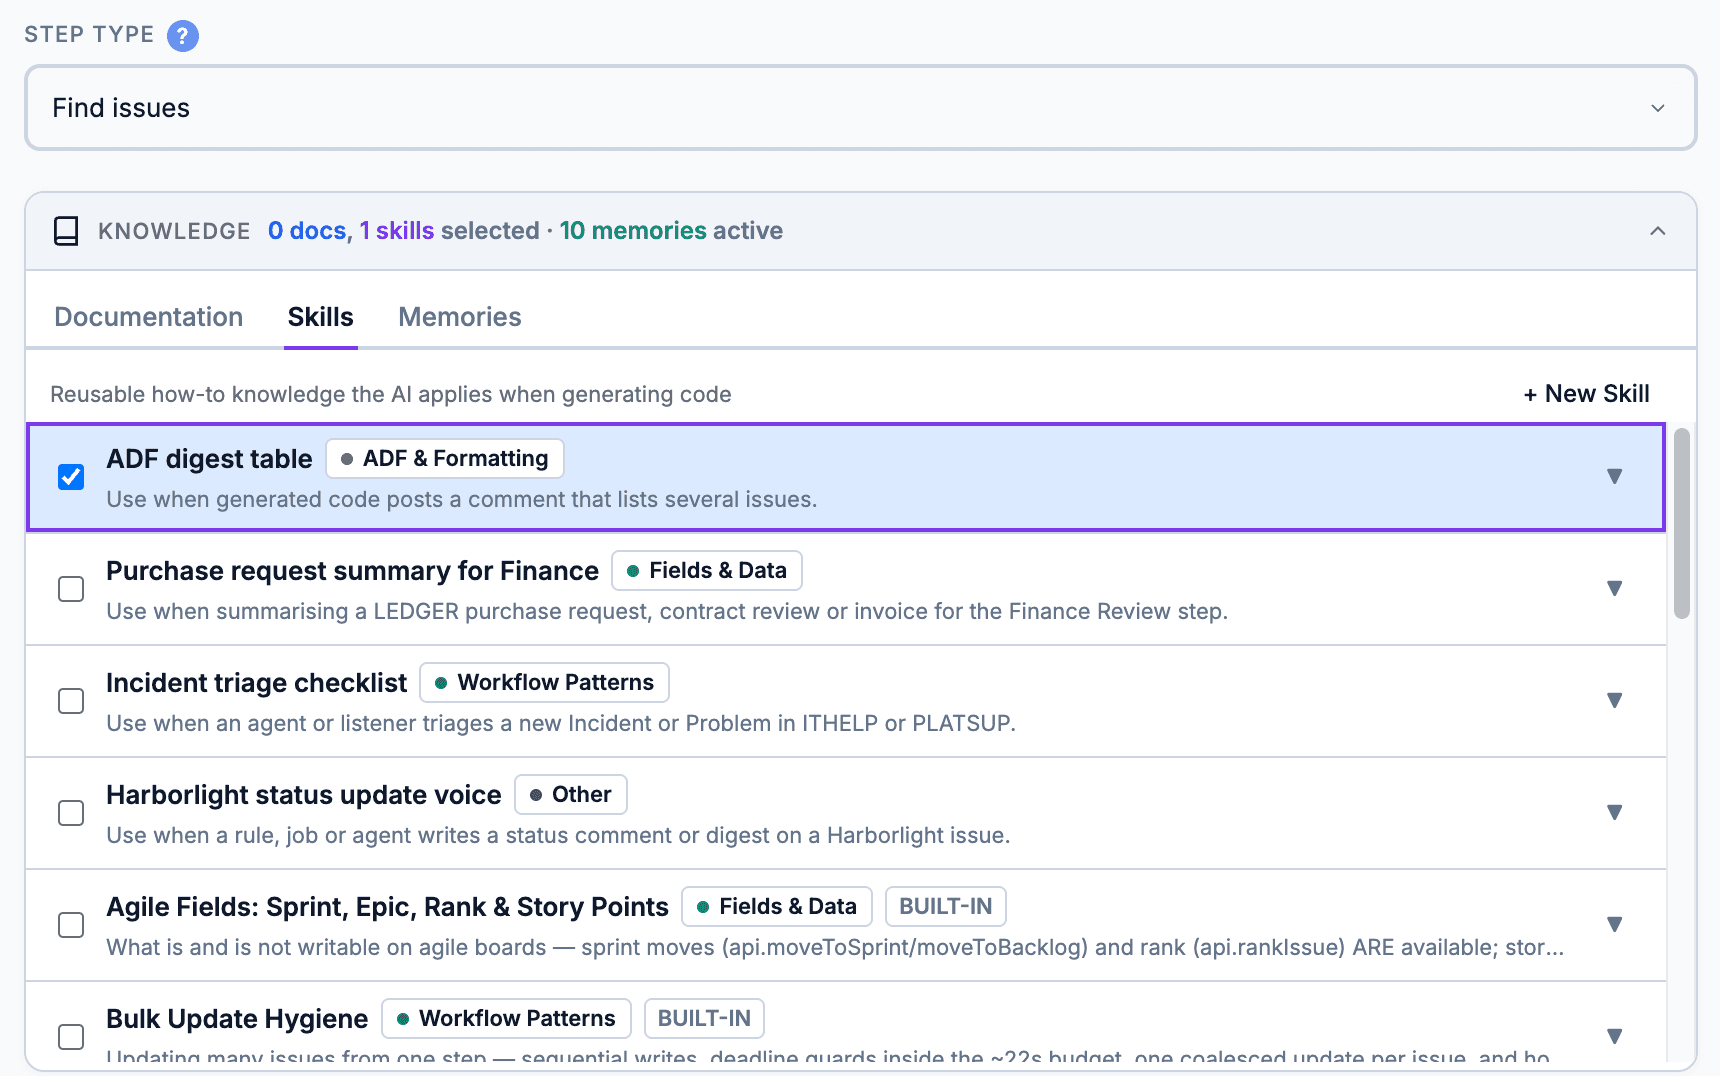Enable the Bulk Update Hygiene skill

pyautogui.click(x=71, y=1037)
